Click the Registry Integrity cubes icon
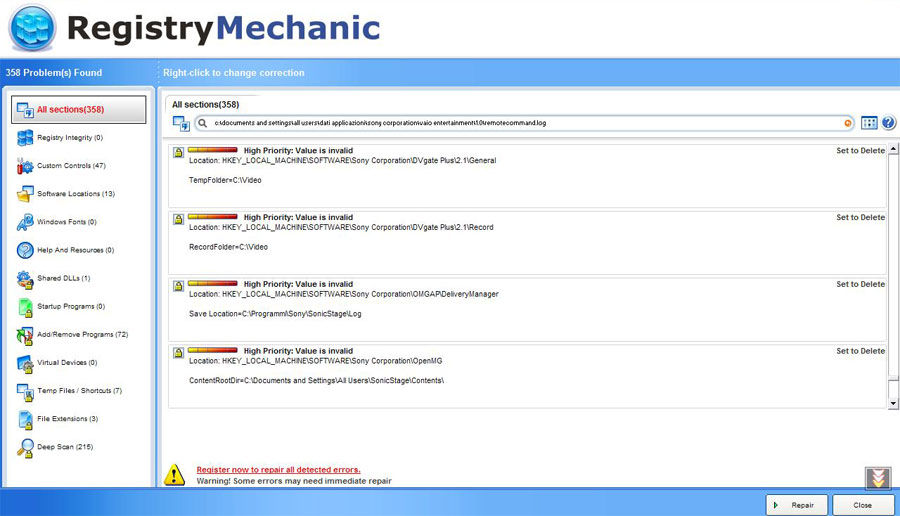The image size is (900, 516). coord(25,138)
